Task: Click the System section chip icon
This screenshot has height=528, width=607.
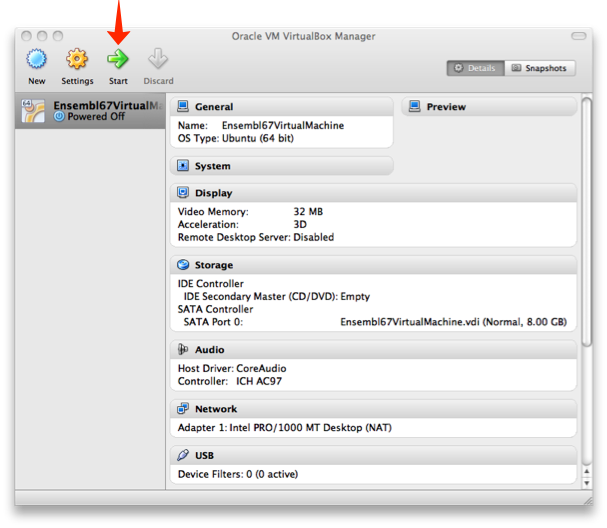Action: (x=183, y=166)
